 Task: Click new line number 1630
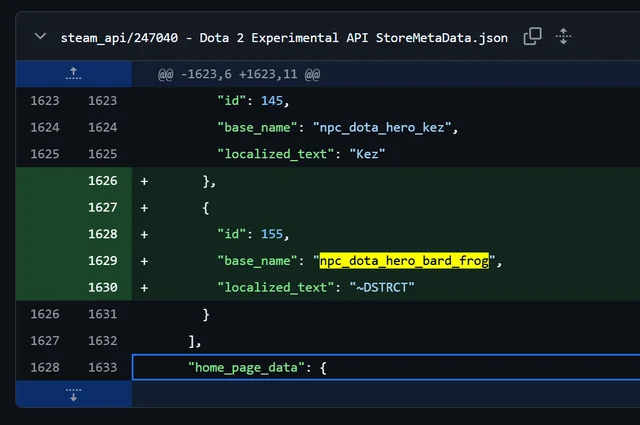point(102,287)
